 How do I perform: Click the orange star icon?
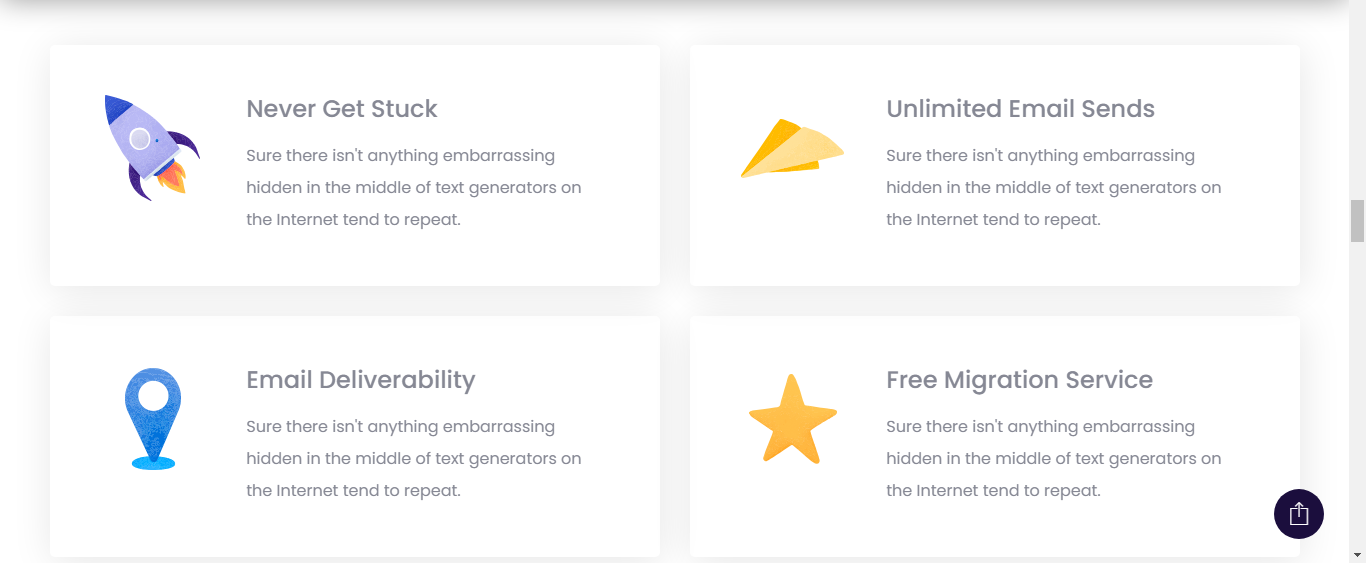tap(792, 420)
